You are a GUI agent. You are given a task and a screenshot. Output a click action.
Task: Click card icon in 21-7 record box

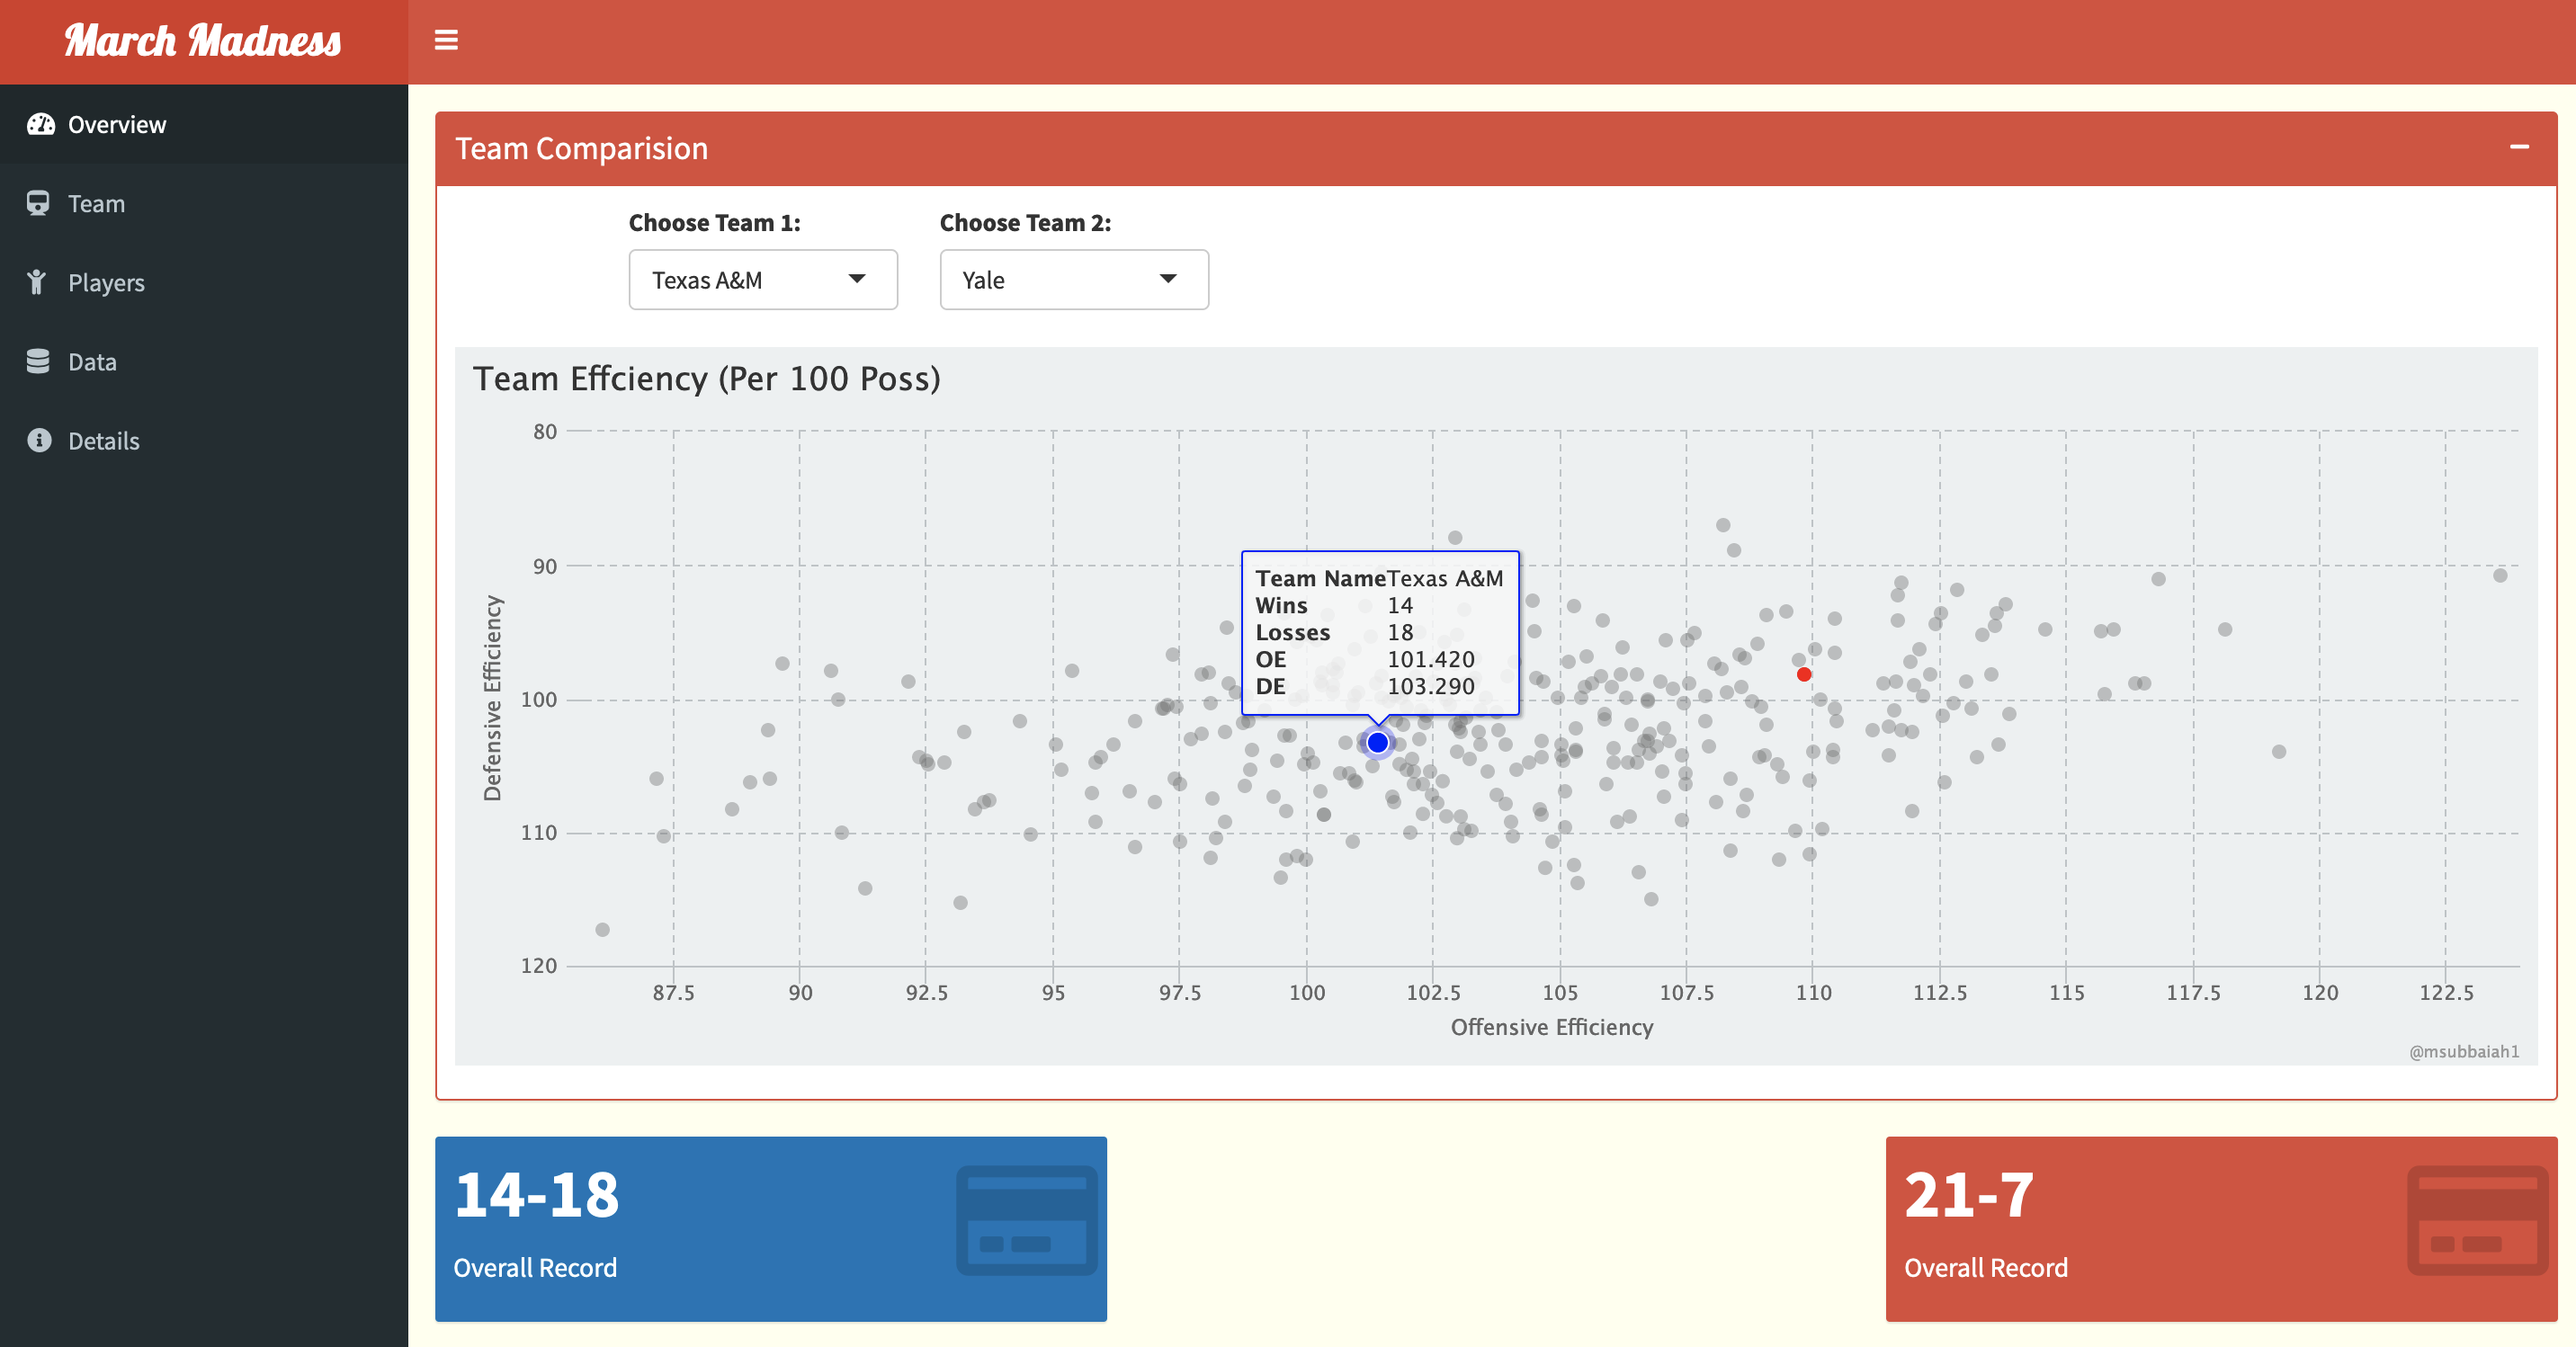[2477, 1220]
